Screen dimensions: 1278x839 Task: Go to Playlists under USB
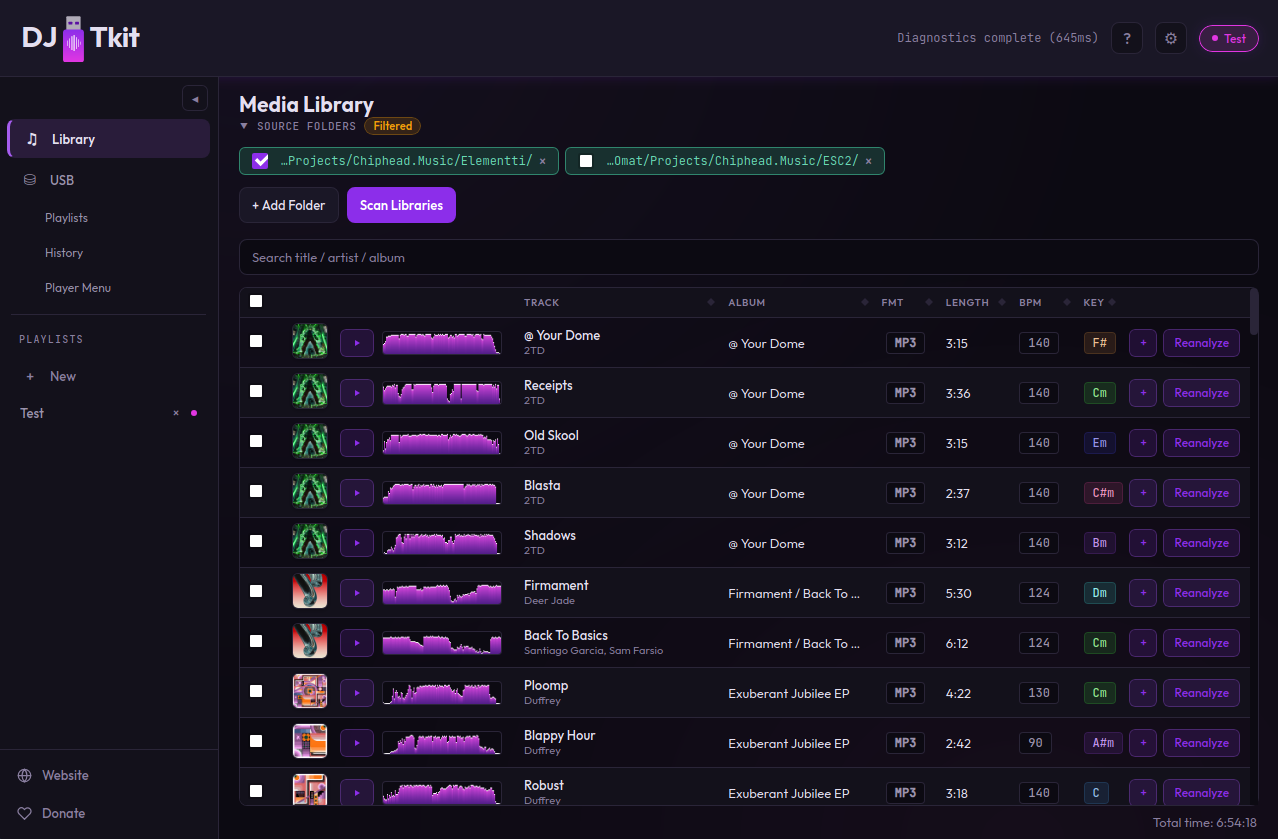[66, 218]
